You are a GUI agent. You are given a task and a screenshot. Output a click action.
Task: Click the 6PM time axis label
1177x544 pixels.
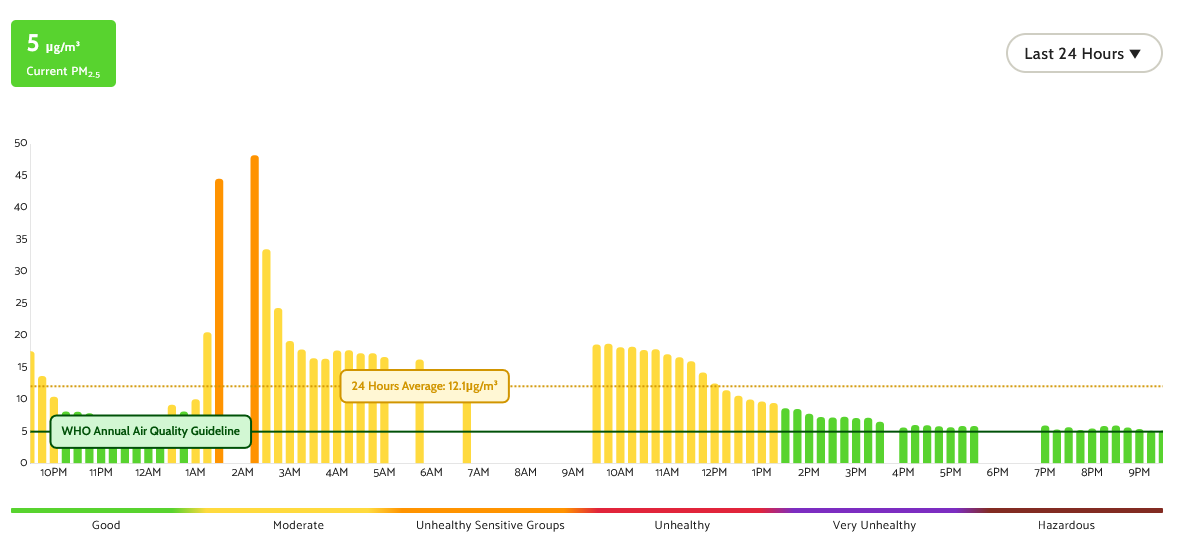pyautogui.click(x=997, y=472)
